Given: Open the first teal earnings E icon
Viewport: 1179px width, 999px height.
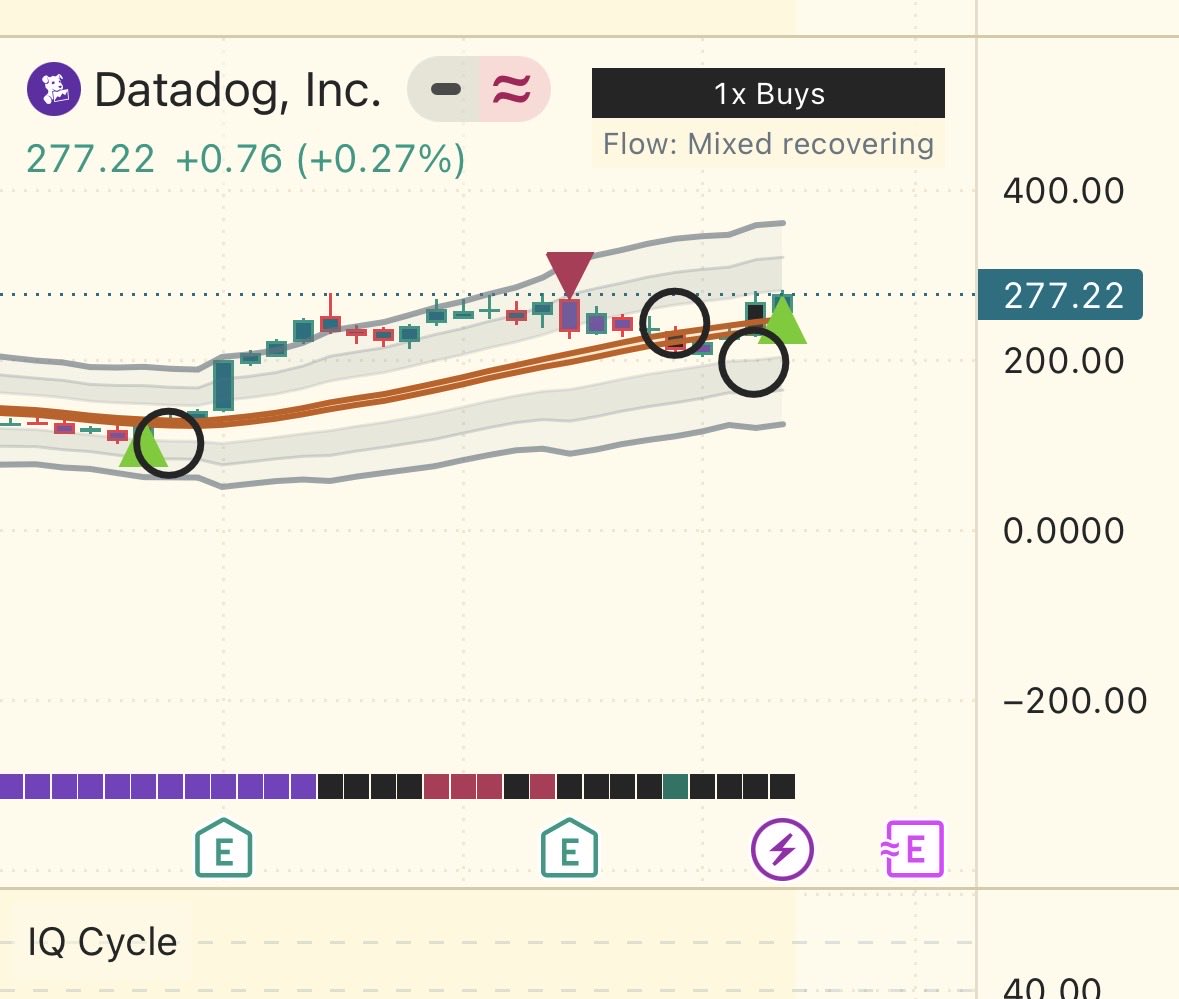Looking at the screenshot, I should pos(223,848).
